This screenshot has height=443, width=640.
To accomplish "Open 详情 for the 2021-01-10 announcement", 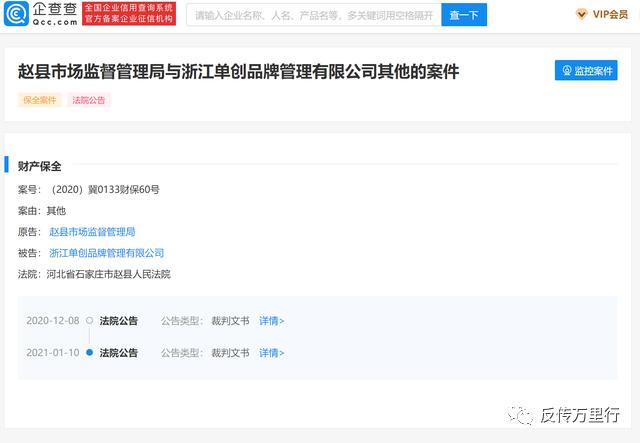I will click(x=272, y=353).
